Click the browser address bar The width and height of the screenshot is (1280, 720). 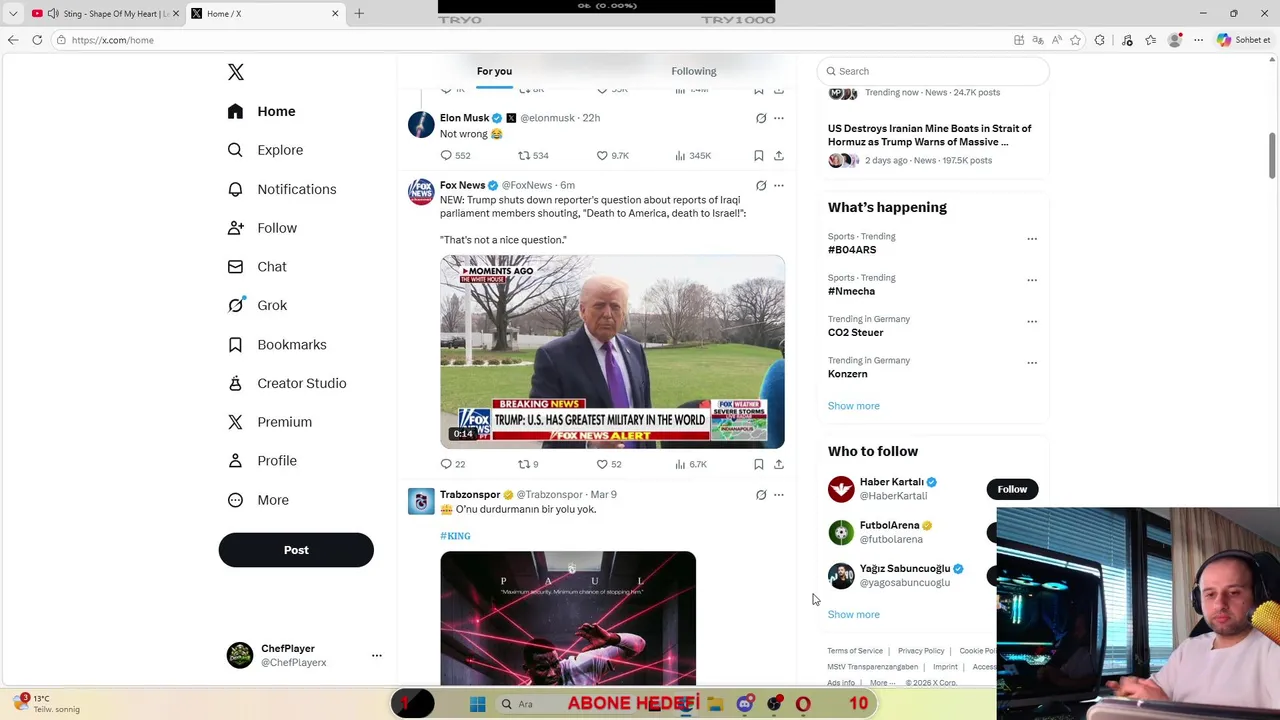pos(530,40)
